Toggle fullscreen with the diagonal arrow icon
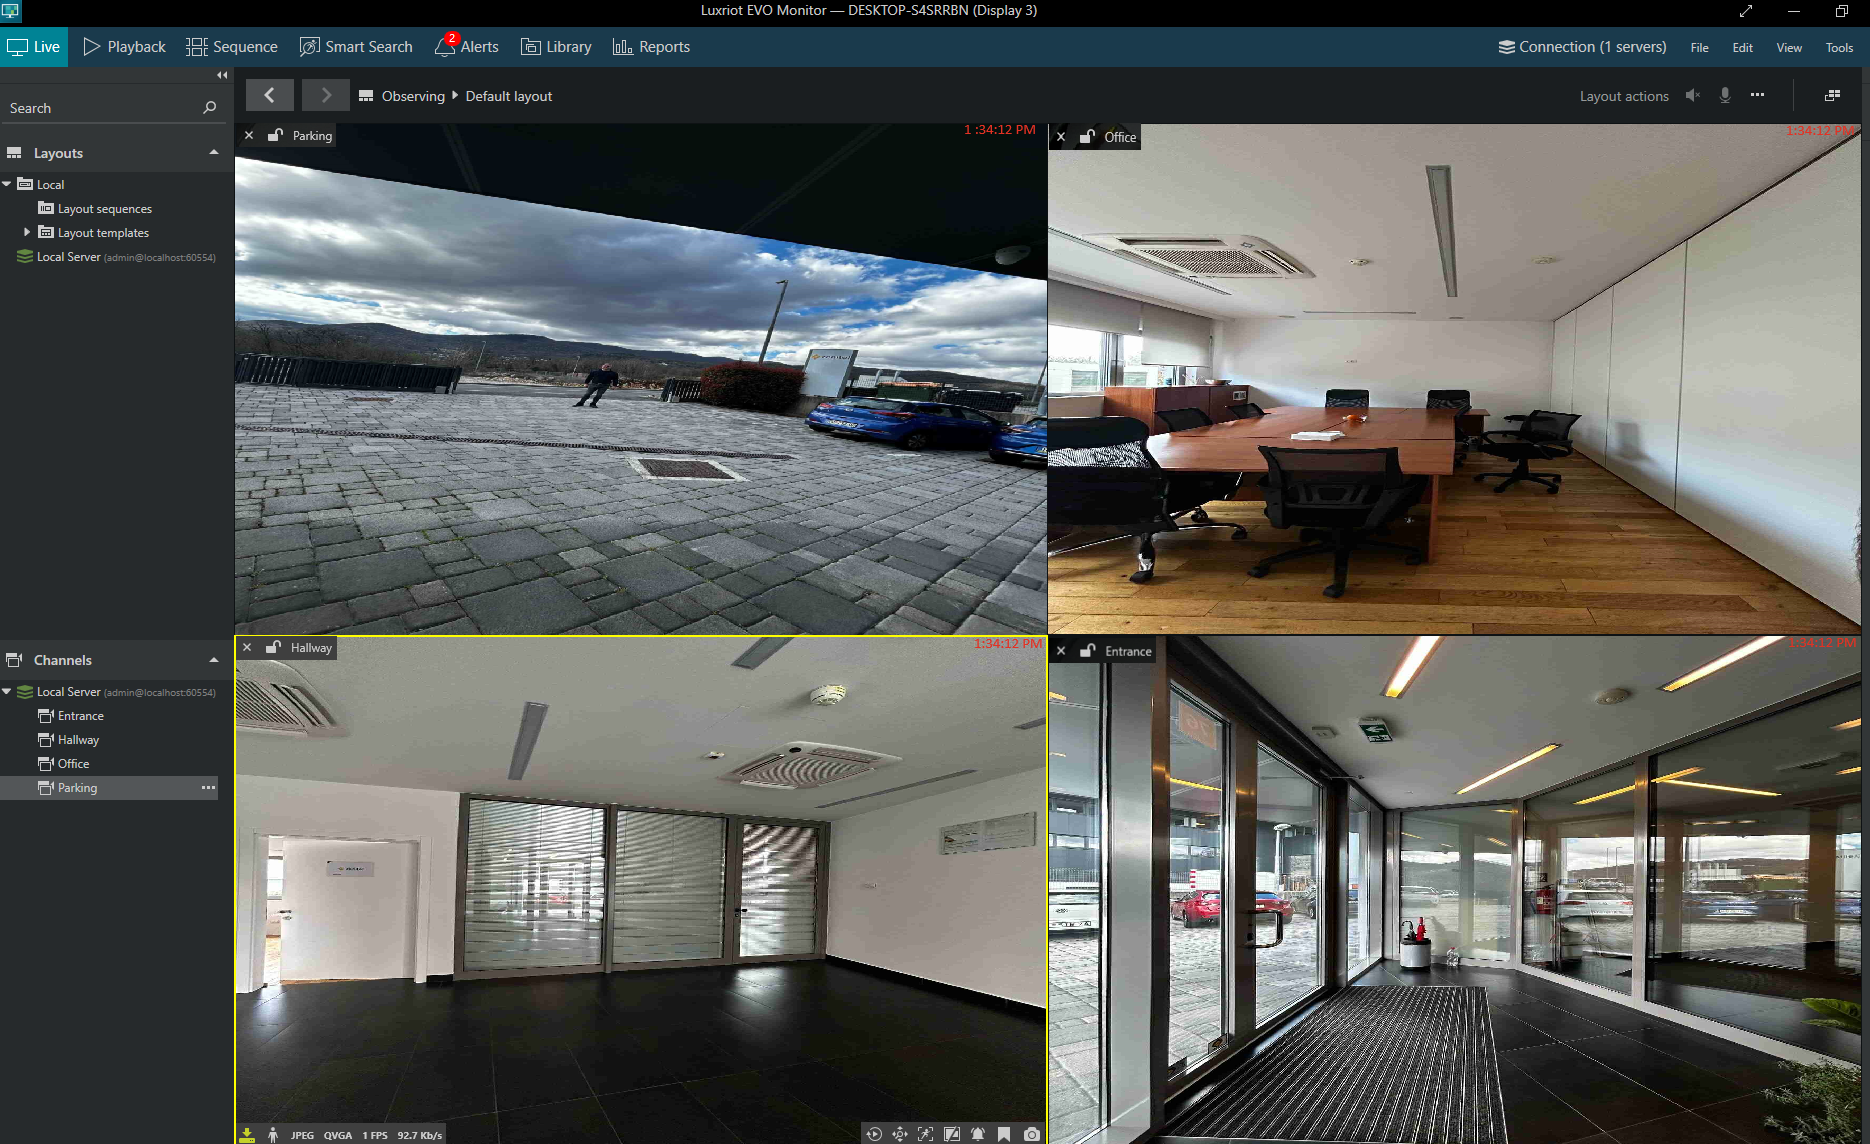The width and height of the screenshot is (1870, 1144). (x=1746, y=11)
